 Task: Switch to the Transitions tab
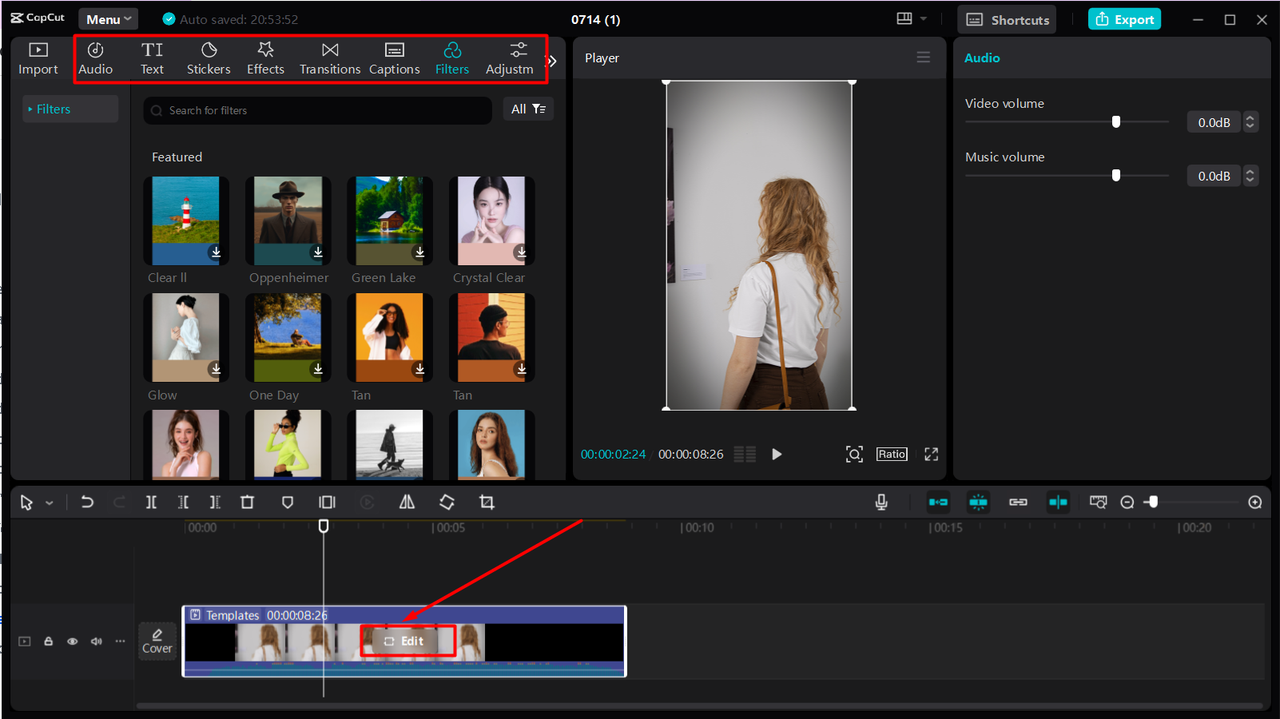click(x=330, y=58)
